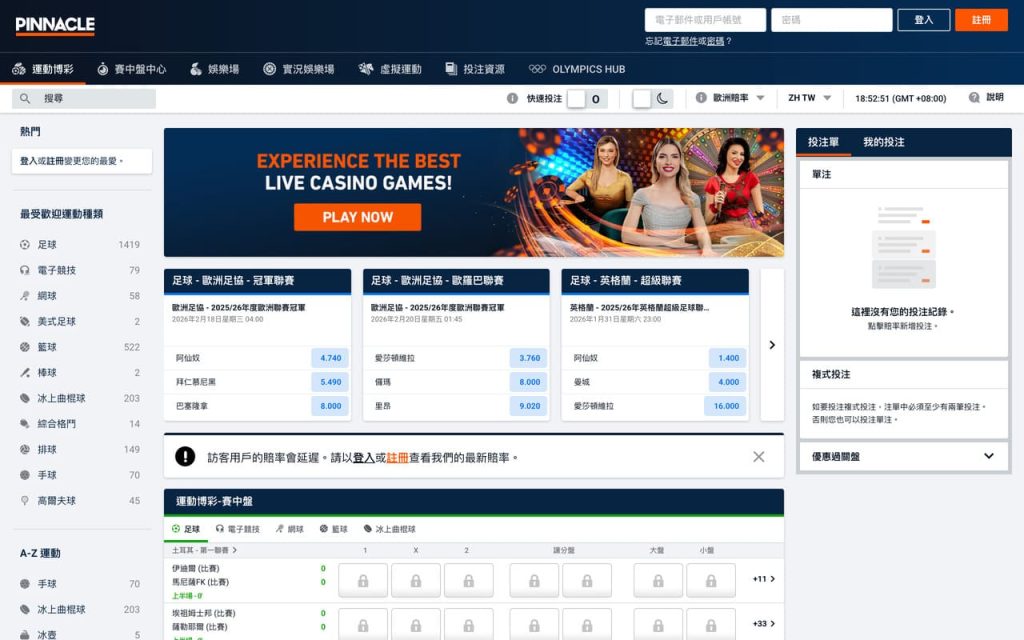
Task: Click the PLAY NOW banner button
Action: click(357, 217)
